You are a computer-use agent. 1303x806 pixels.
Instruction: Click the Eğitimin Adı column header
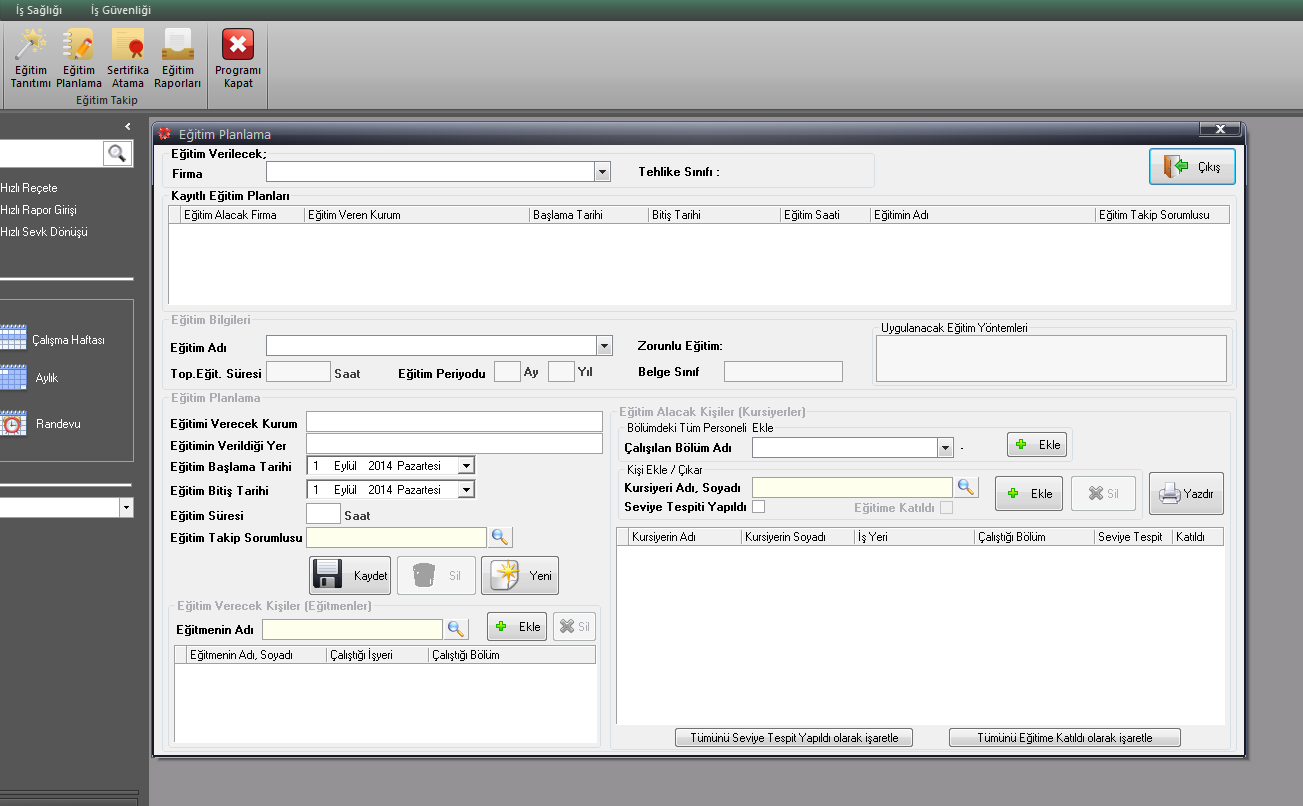click(982, 215)
